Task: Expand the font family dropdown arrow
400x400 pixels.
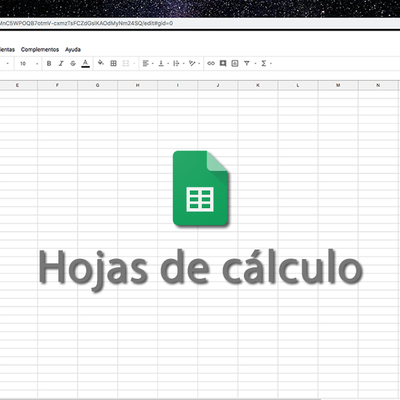Action: pos(8,63)
